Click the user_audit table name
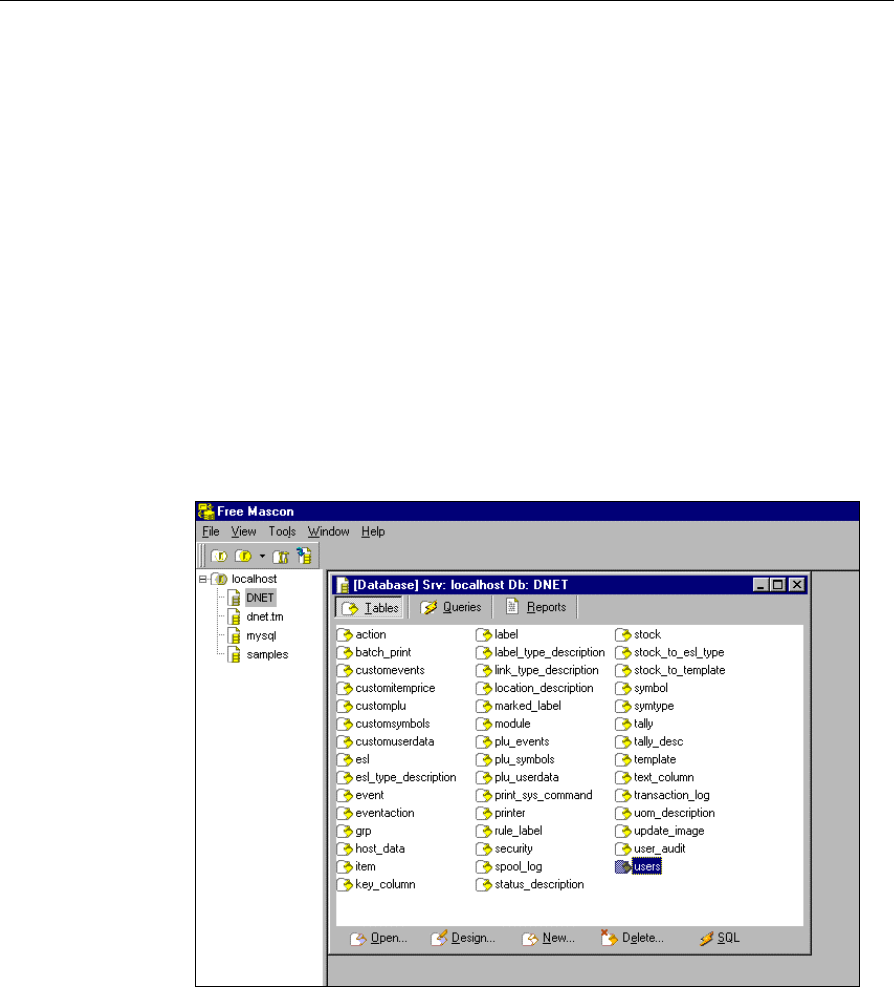The image size is (894, 987). (659, 849)
